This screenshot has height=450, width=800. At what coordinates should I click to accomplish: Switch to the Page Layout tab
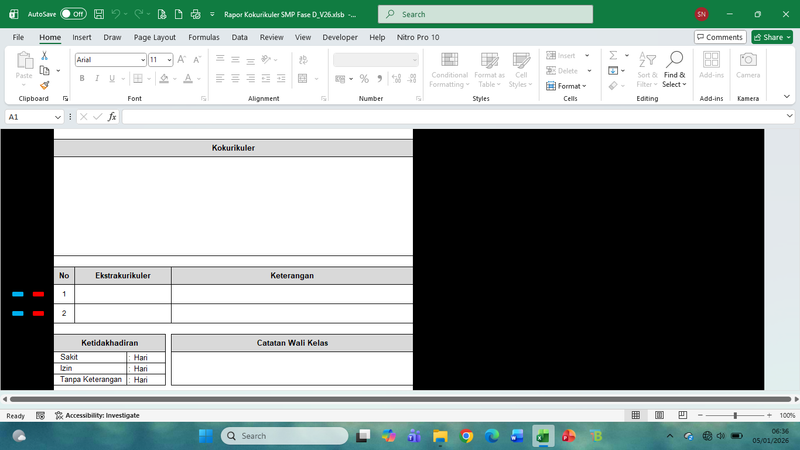[x=154, y=37]
